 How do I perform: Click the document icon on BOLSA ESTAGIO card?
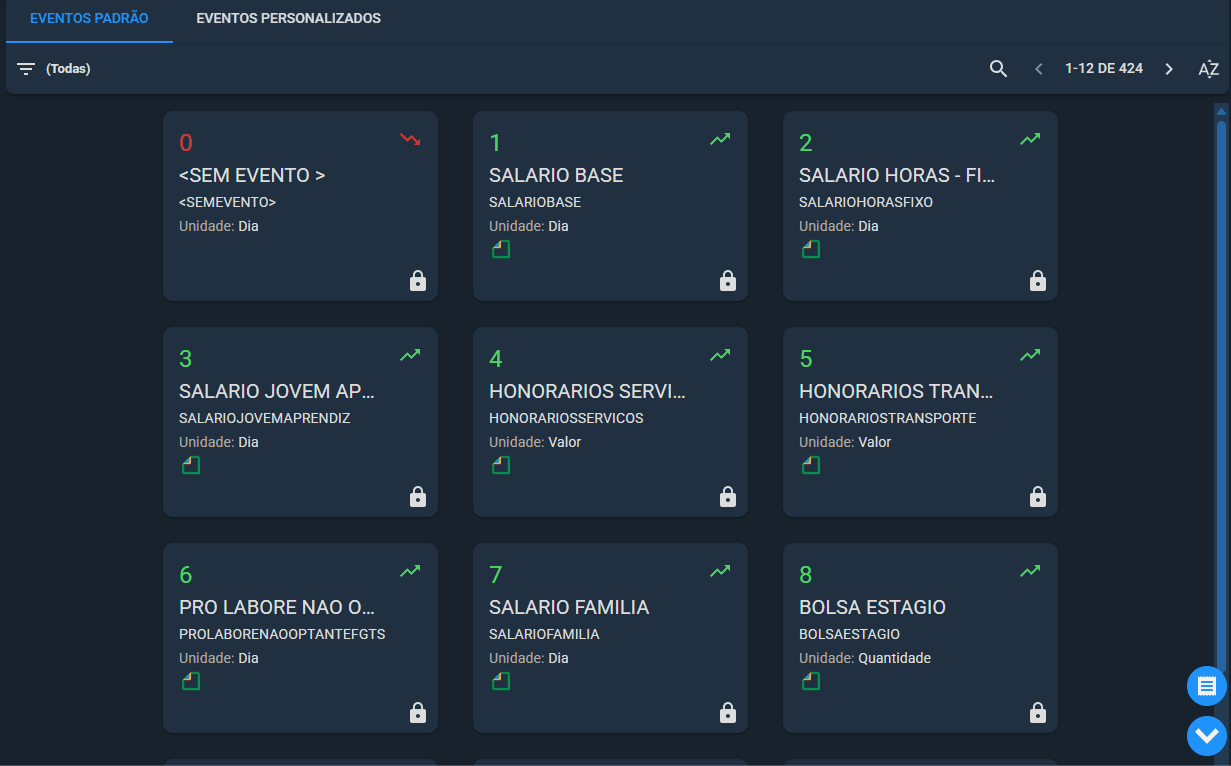pyautogui.click(x=811, y=681)
